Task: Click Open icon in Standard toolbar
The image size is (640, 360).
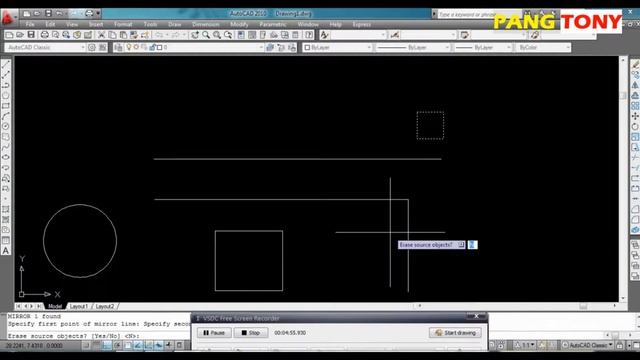Action: (20, 35)
